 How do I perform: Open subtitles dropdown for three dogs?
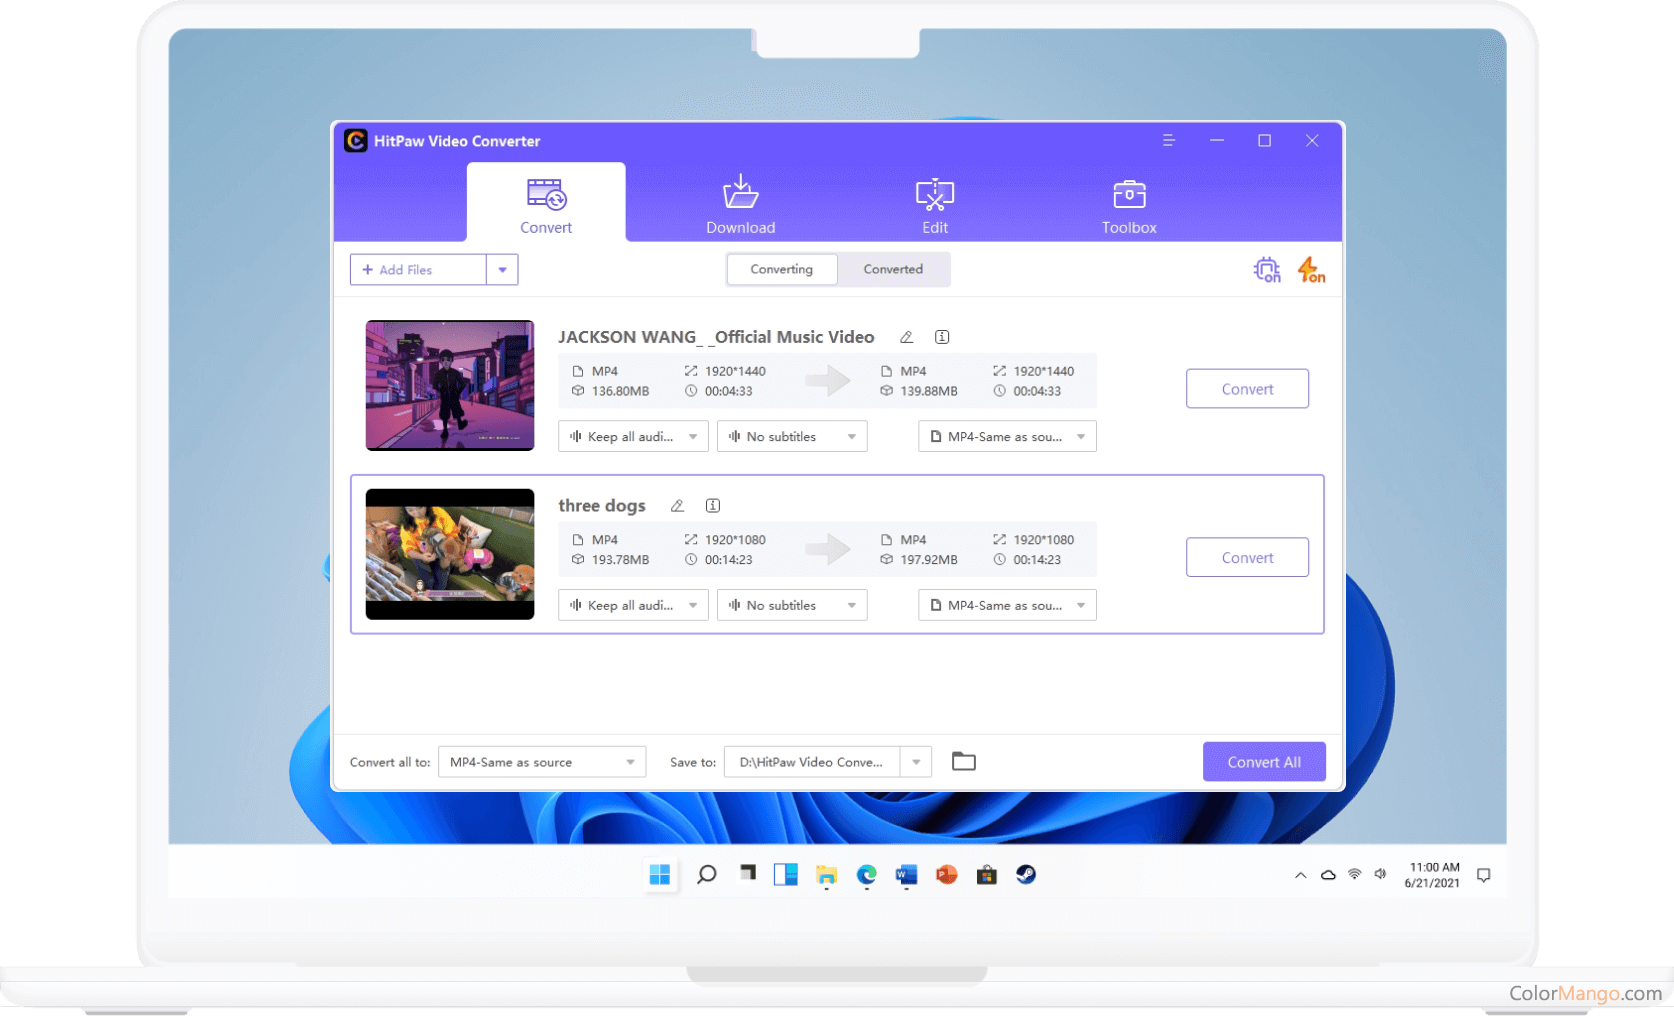click(792, 606)
